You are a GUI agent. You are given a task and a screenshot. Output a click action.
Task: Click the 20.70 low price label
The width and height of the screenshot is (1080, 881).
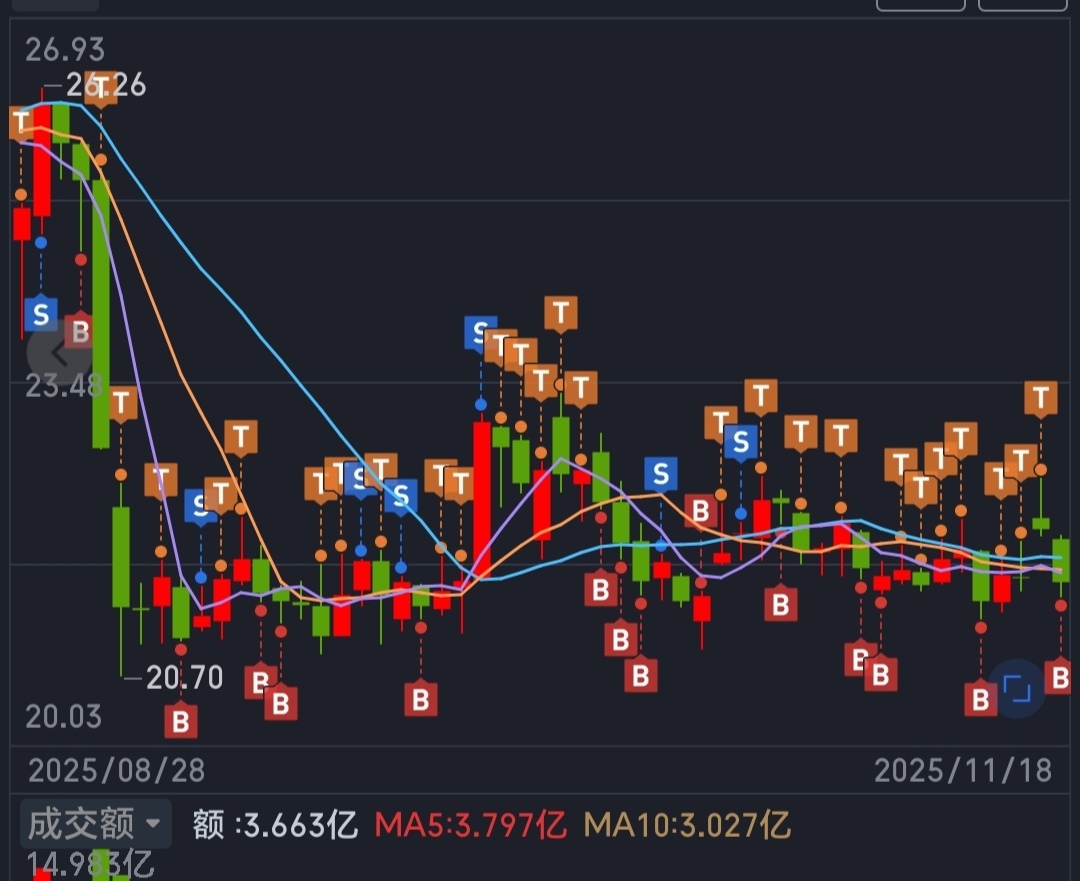click(185, 678)
